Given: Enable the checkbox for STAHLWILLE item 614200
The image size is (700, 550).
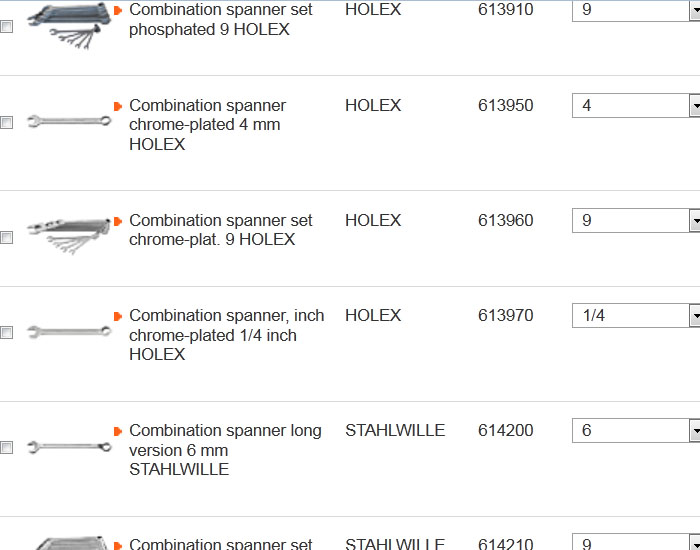Looking at the screenshot, I should (7, 448).
